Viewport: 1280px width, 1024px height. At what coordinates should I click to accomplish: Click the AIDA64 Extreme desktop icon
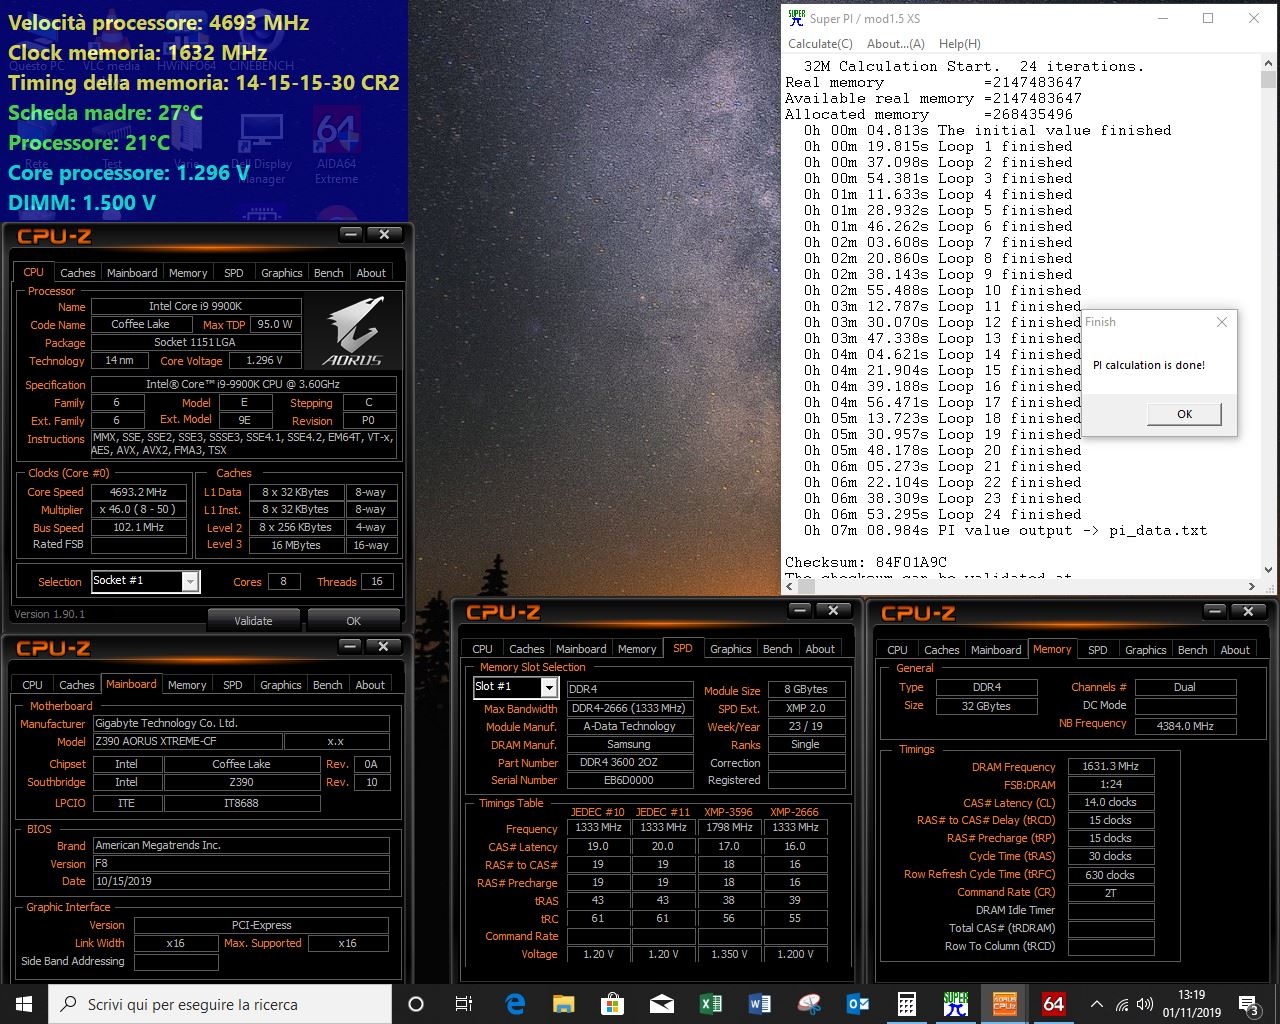336,148
